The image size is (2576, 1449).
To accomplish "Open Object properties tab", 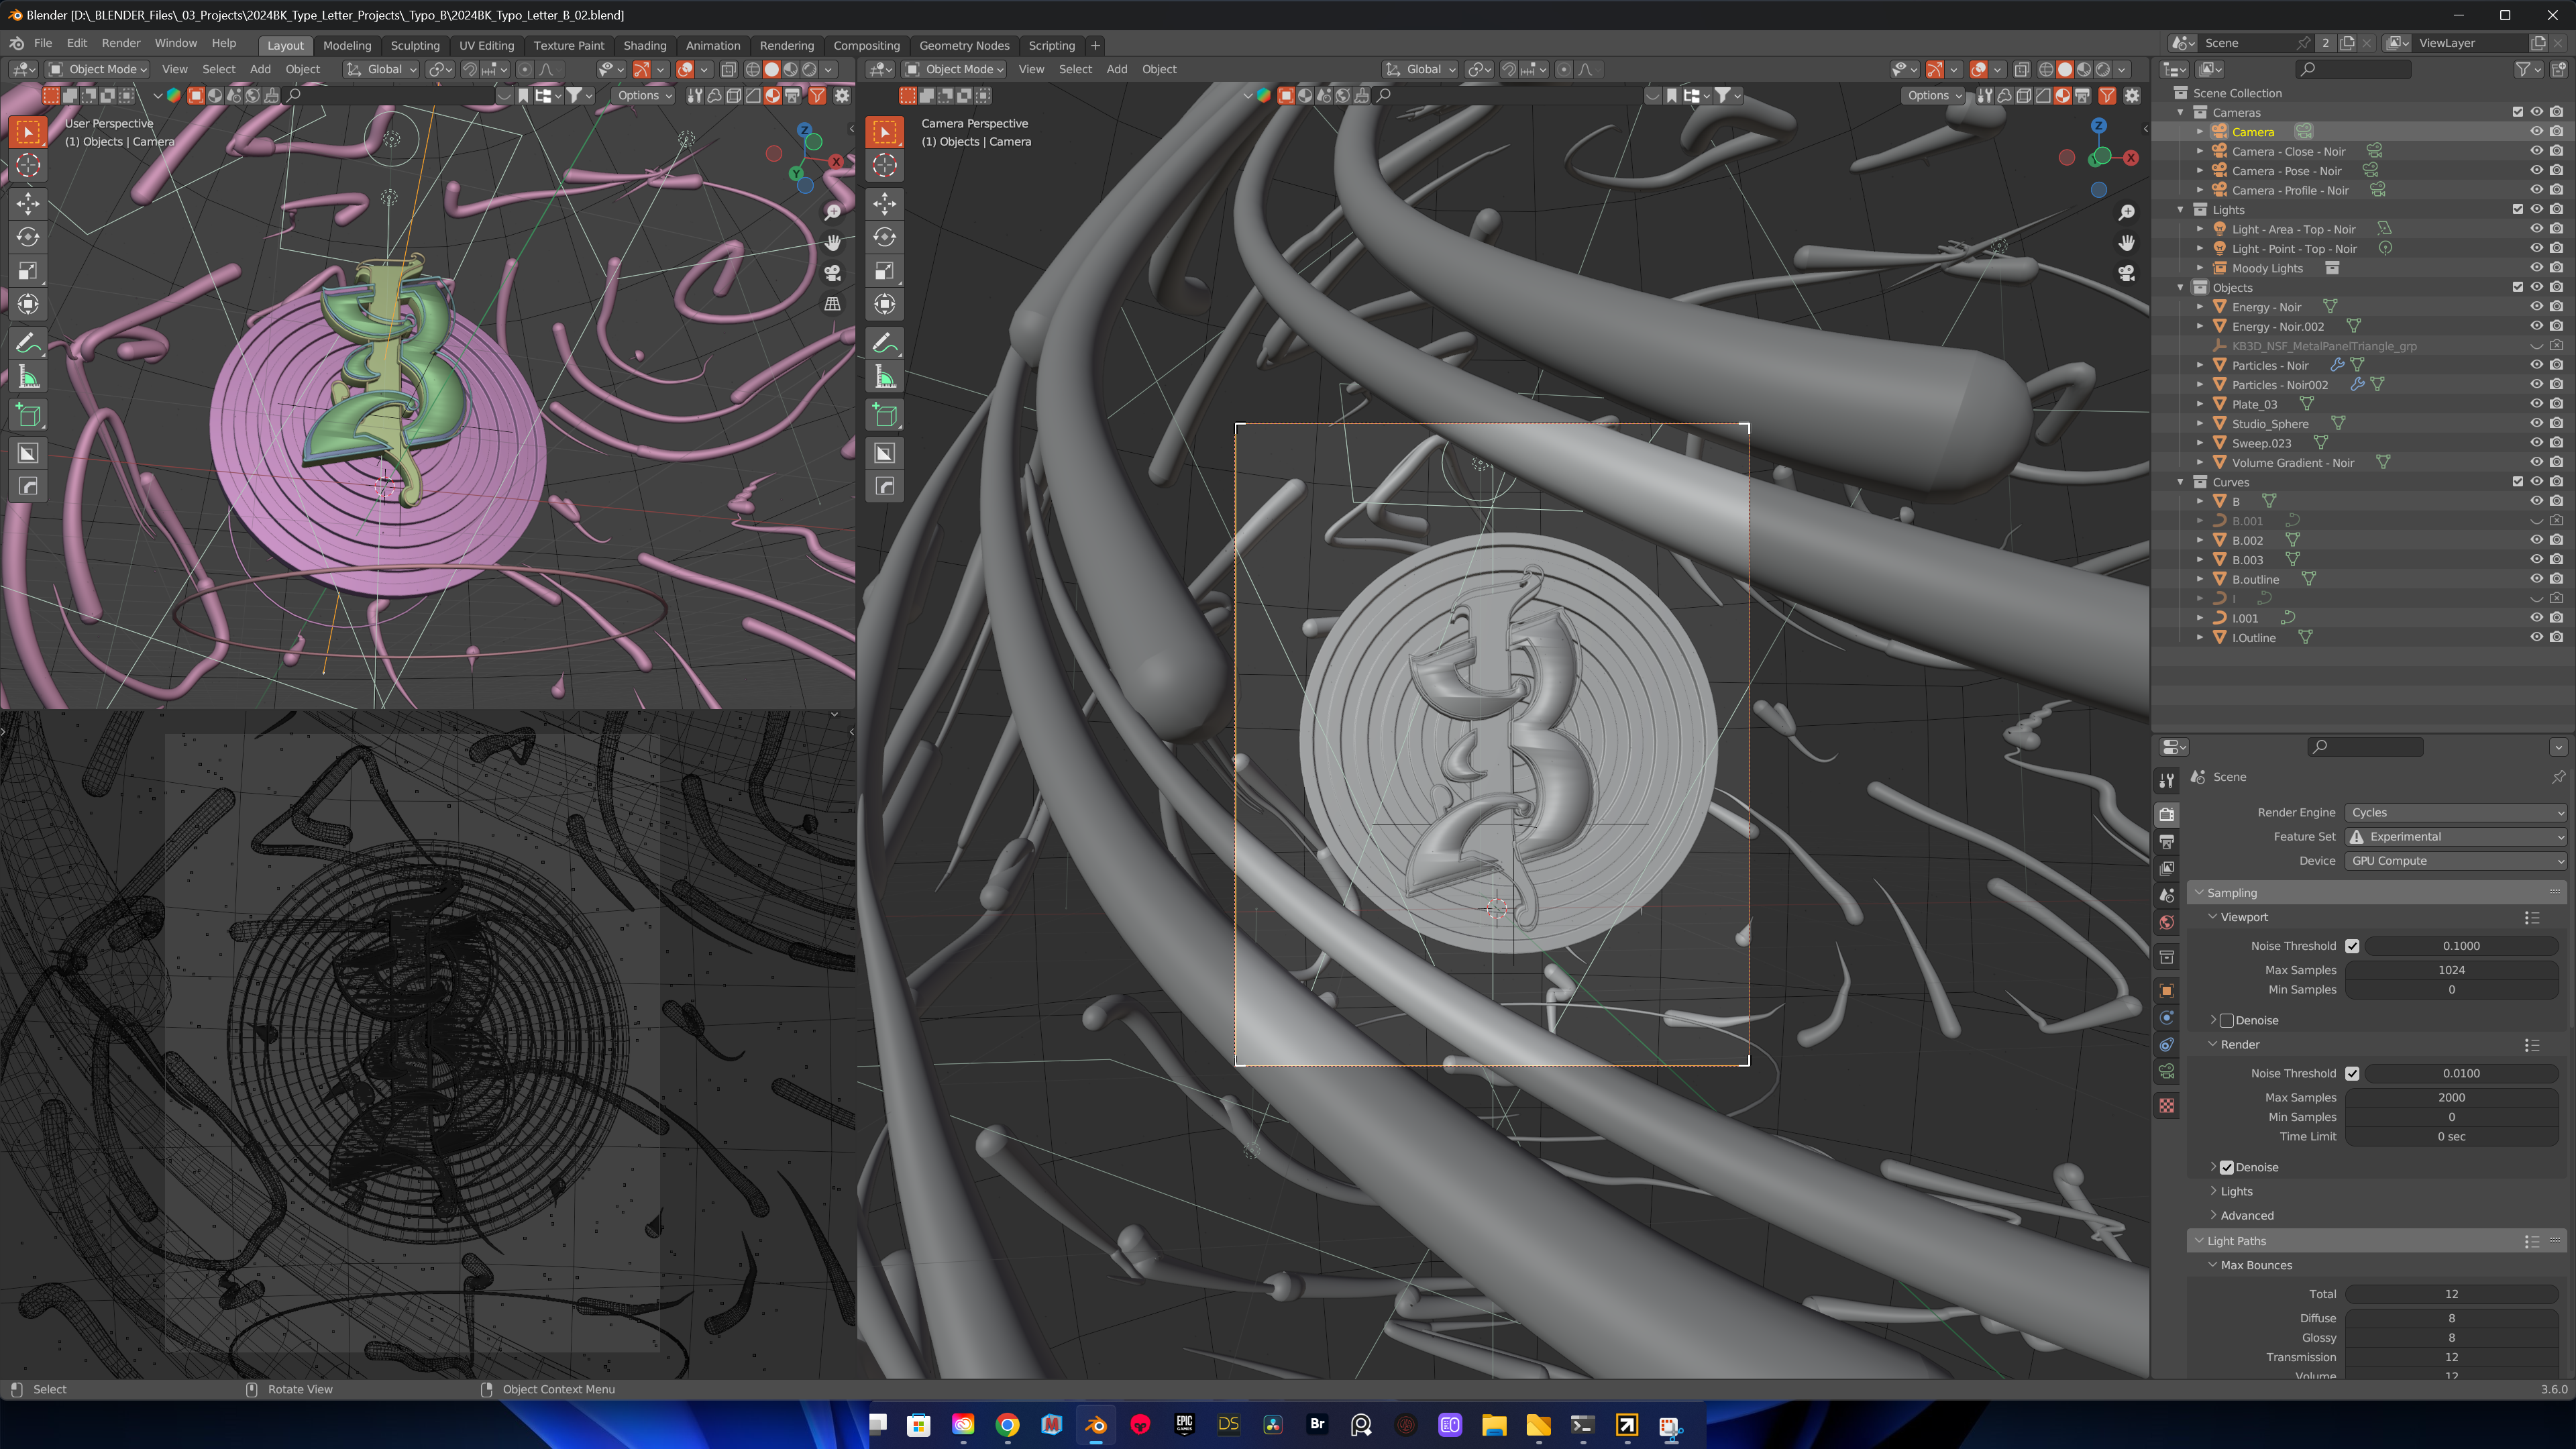I will pyautogui.click(x=2167, y=991).
